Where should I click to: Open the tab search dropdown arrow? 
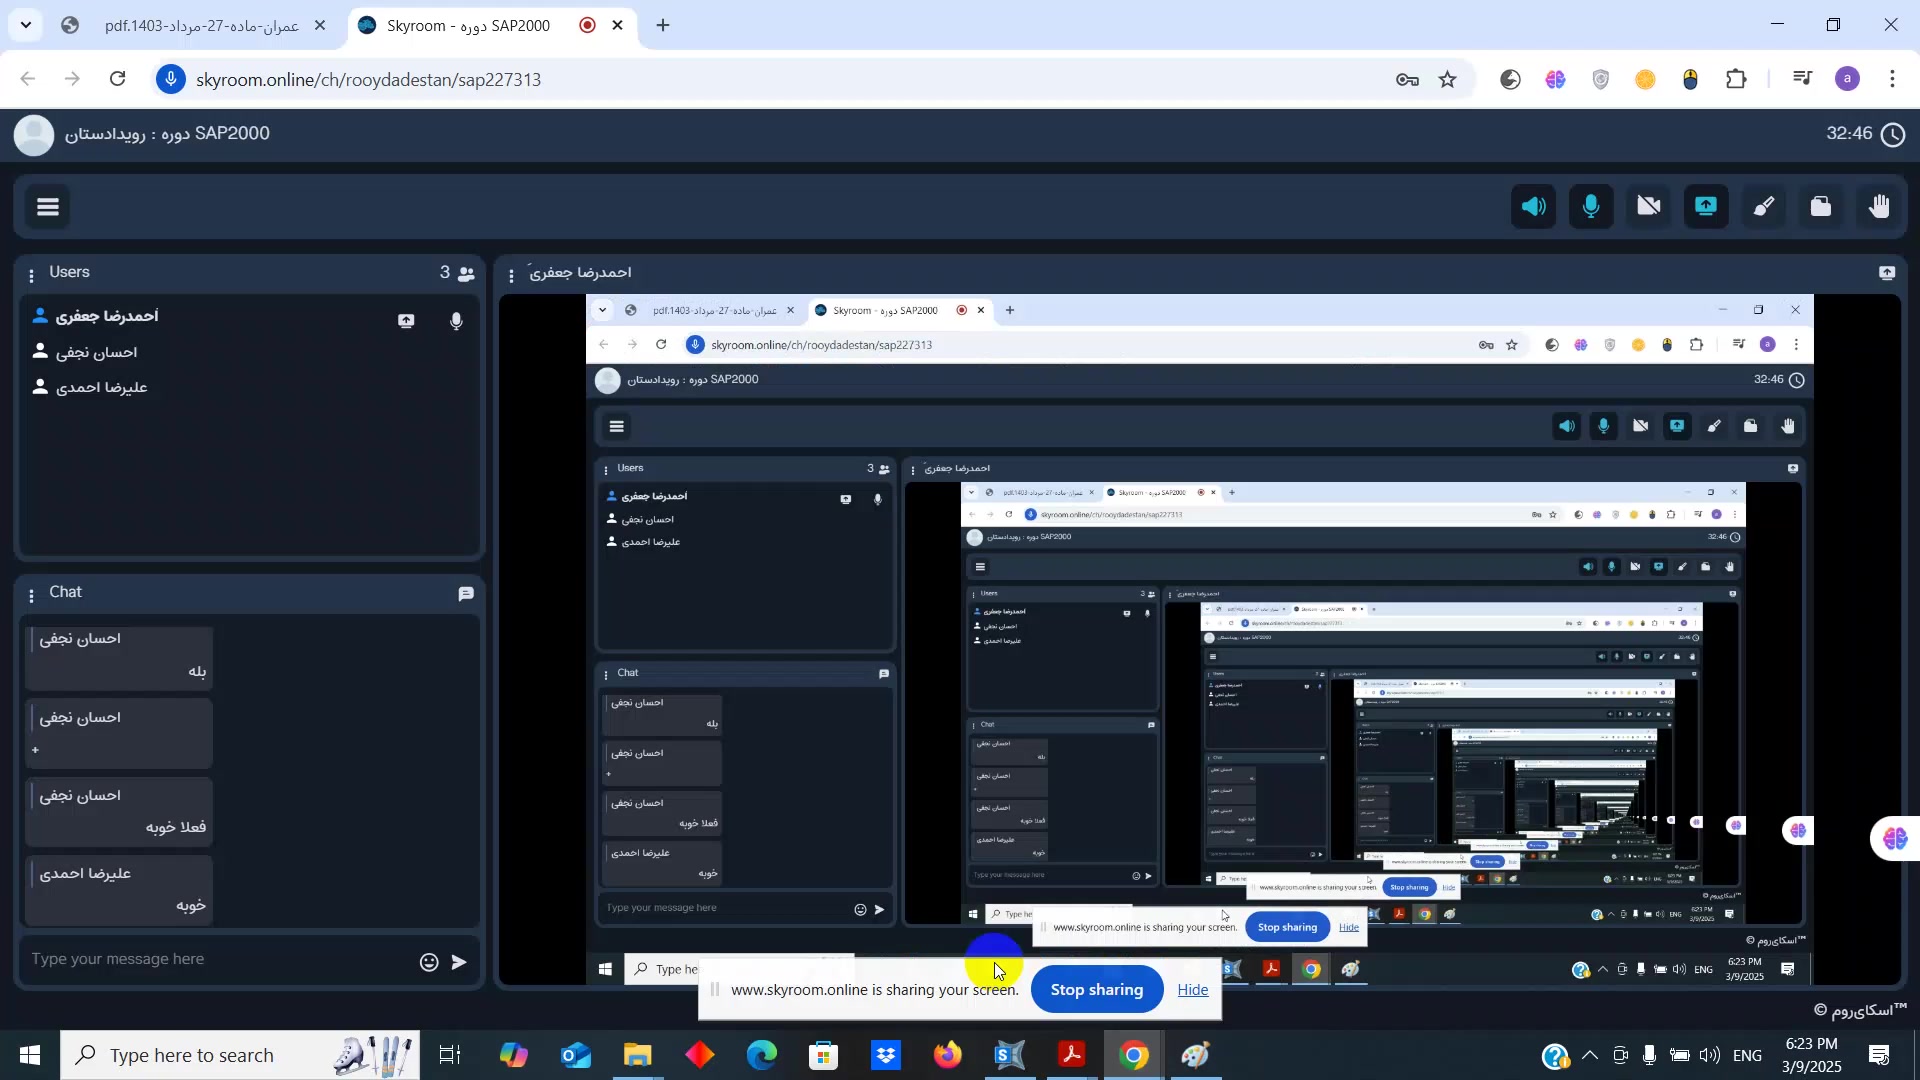pos(26,25)
